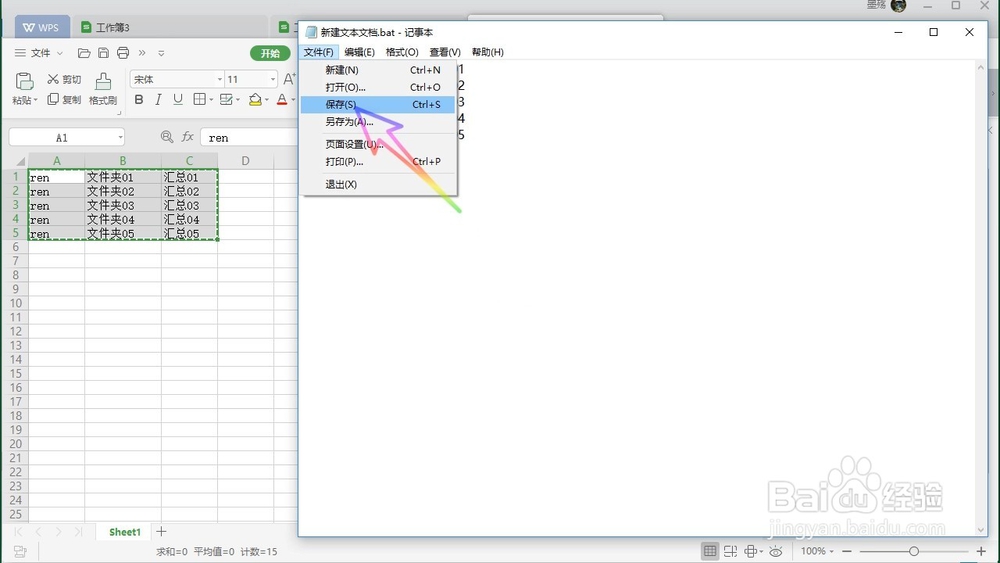Open Notepad 查看(V) menu

445,52
